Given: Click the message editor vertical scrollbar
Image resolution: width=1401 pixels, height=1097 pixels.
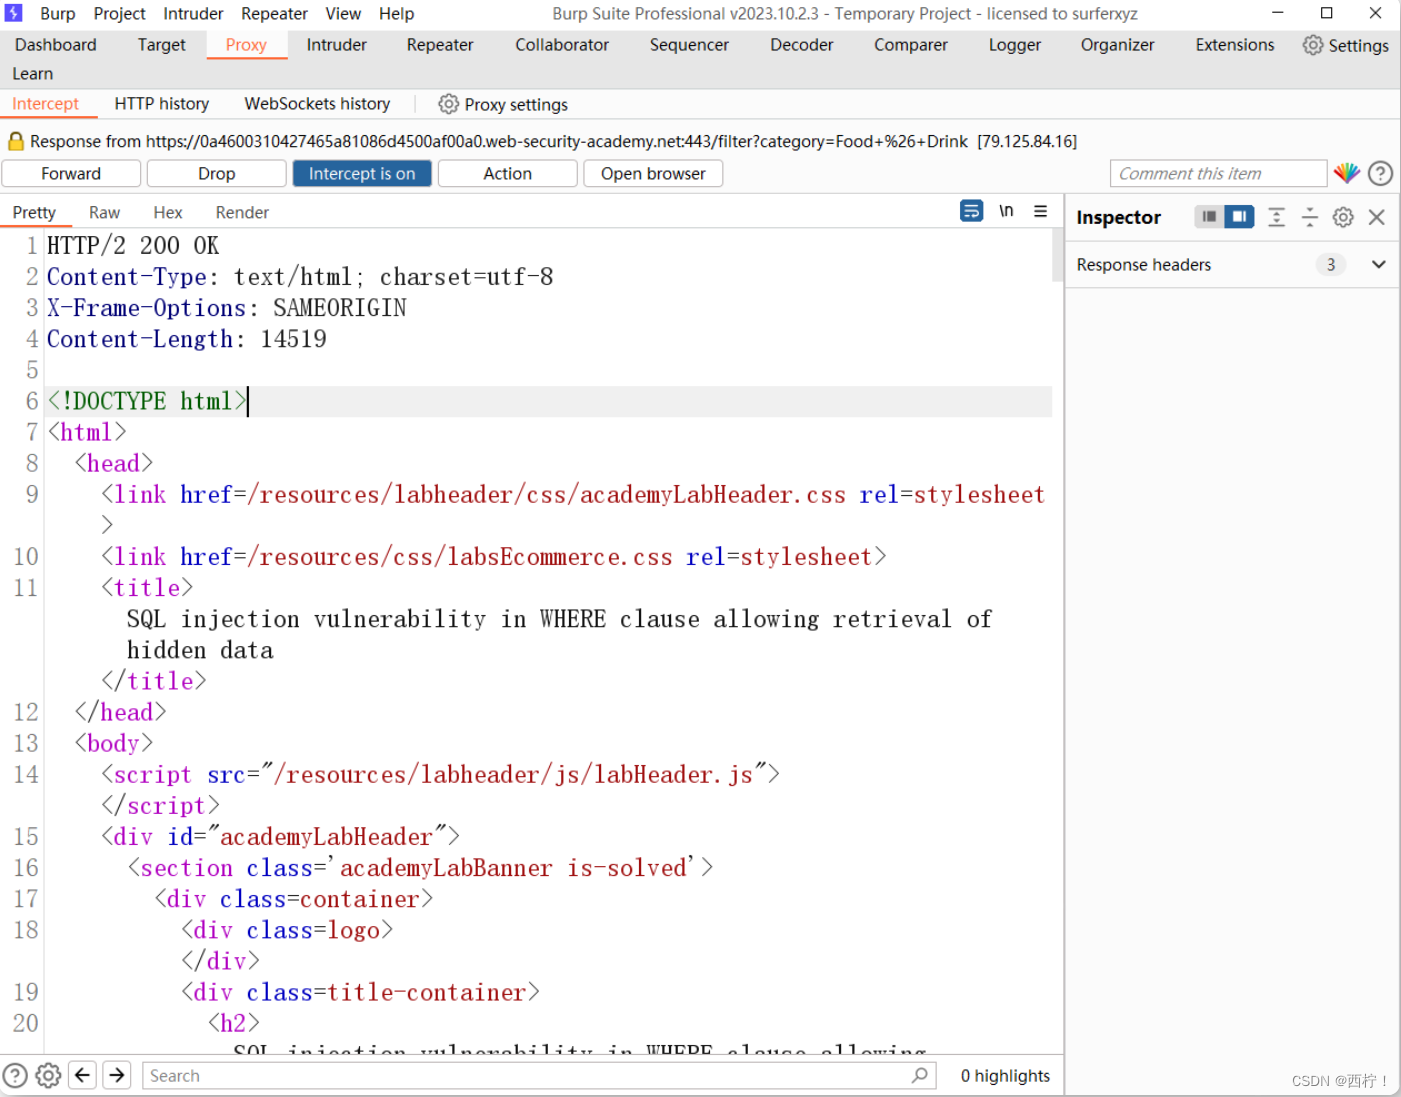Looking at the screenshot, I should 1057,256.
